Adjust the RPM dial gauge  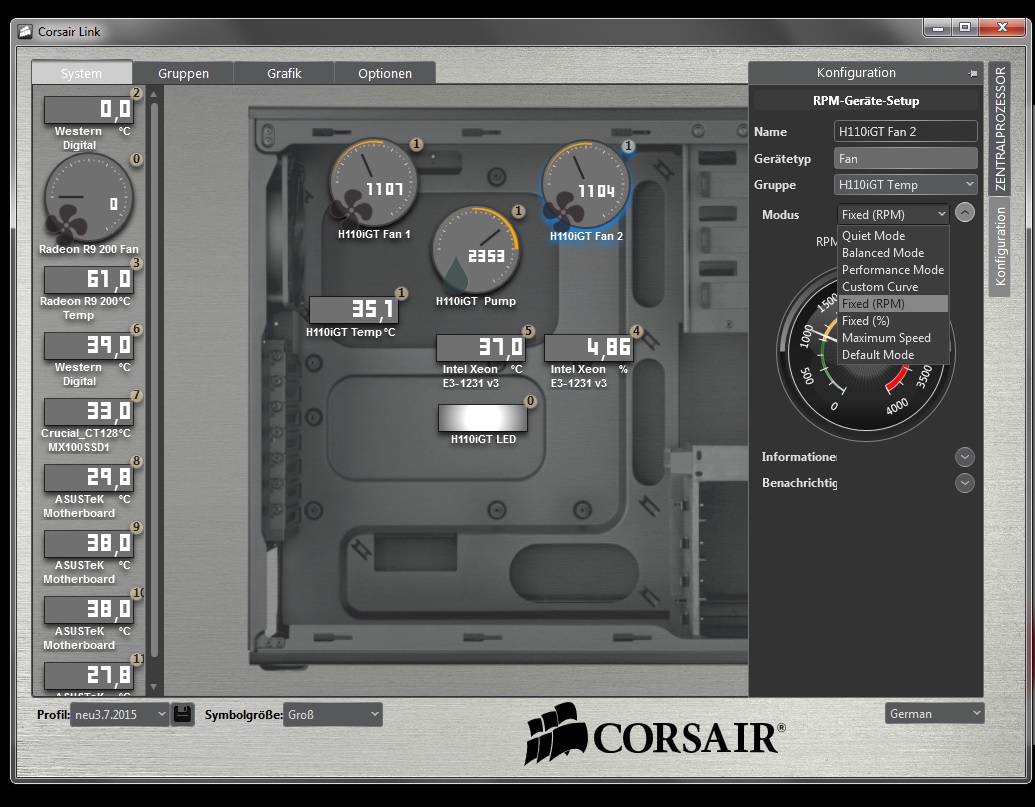[x=866, y=353]
